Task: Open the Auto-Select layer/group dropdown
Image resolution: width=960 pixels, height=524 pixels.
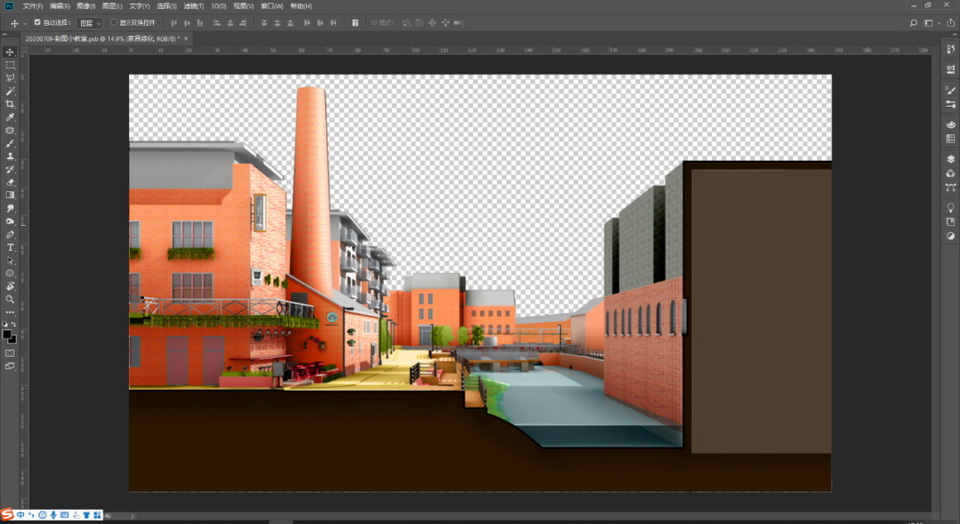Action: (90, 22)
